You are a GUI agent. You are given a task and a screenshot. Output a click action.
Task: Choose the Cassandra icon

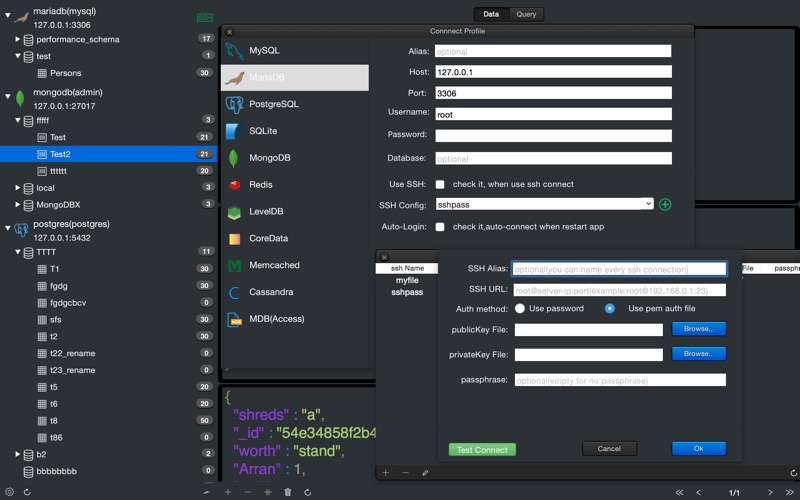coord(234,292)
